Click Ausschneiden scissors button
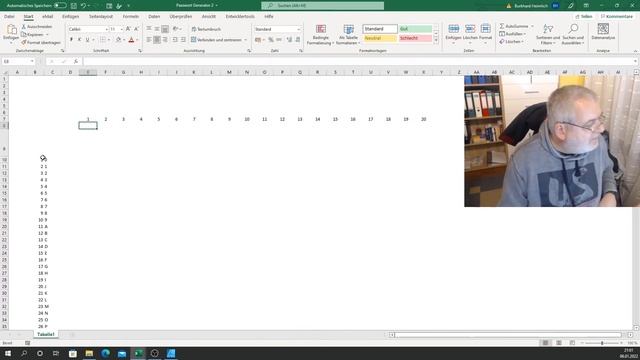Screen dimensions: 640x360 point(37,27)
